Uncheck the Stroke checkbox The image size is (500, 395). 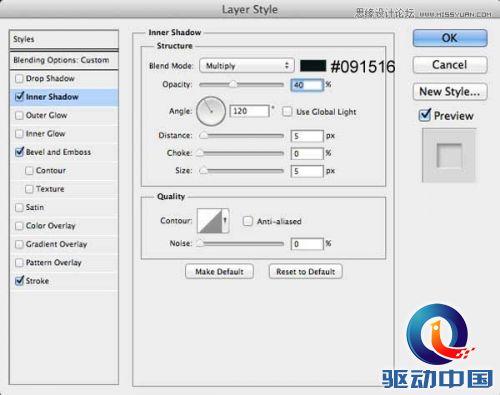pos(19,281)
